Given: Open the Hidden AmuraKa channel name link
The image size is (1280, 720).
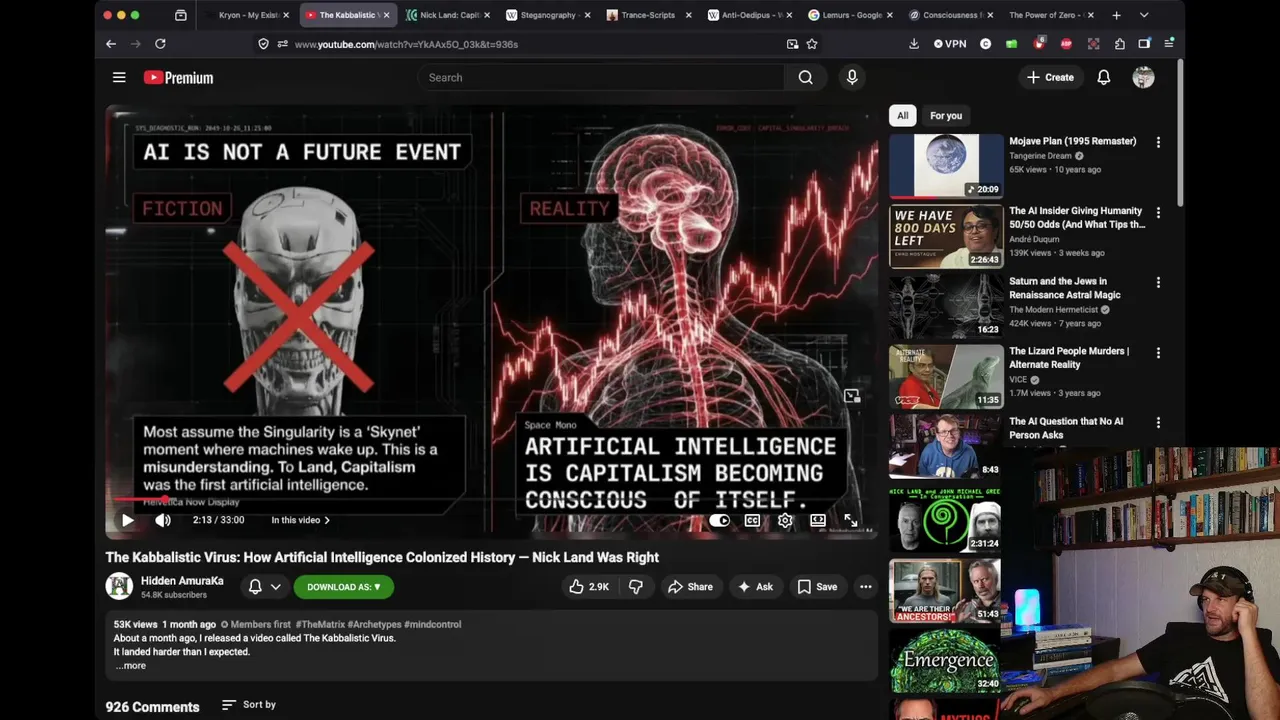Looking at the screenshot, I should coord(182,581).
